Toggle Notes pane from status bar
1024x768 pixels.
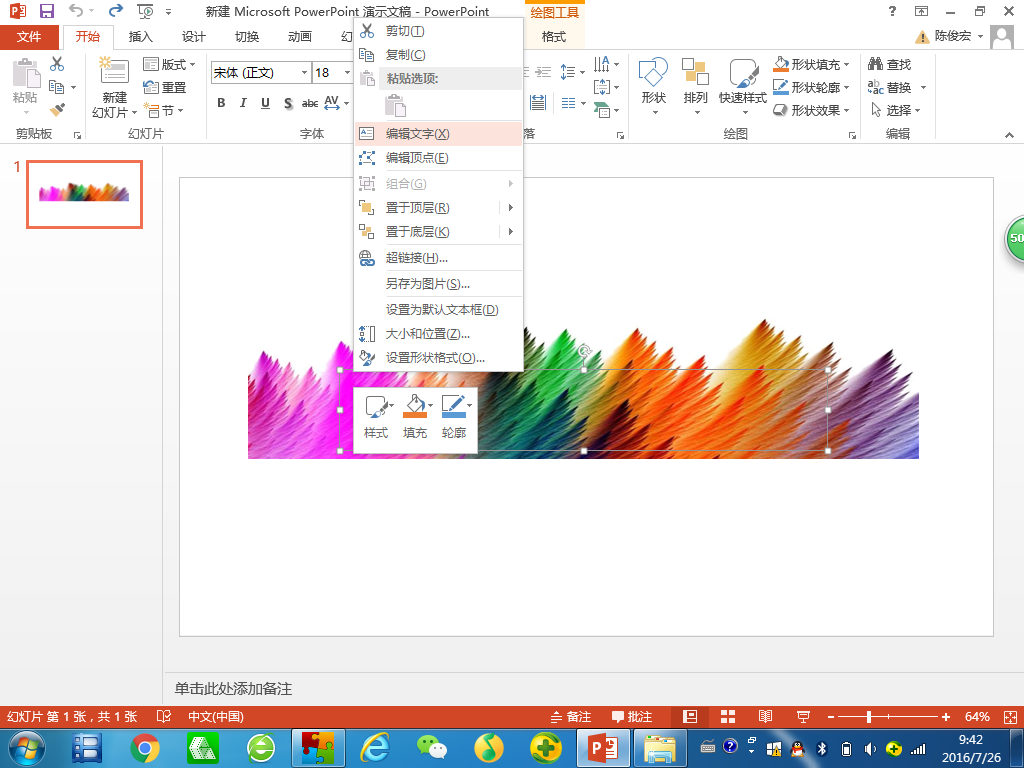pyautogui.click(x=571, y=716)
